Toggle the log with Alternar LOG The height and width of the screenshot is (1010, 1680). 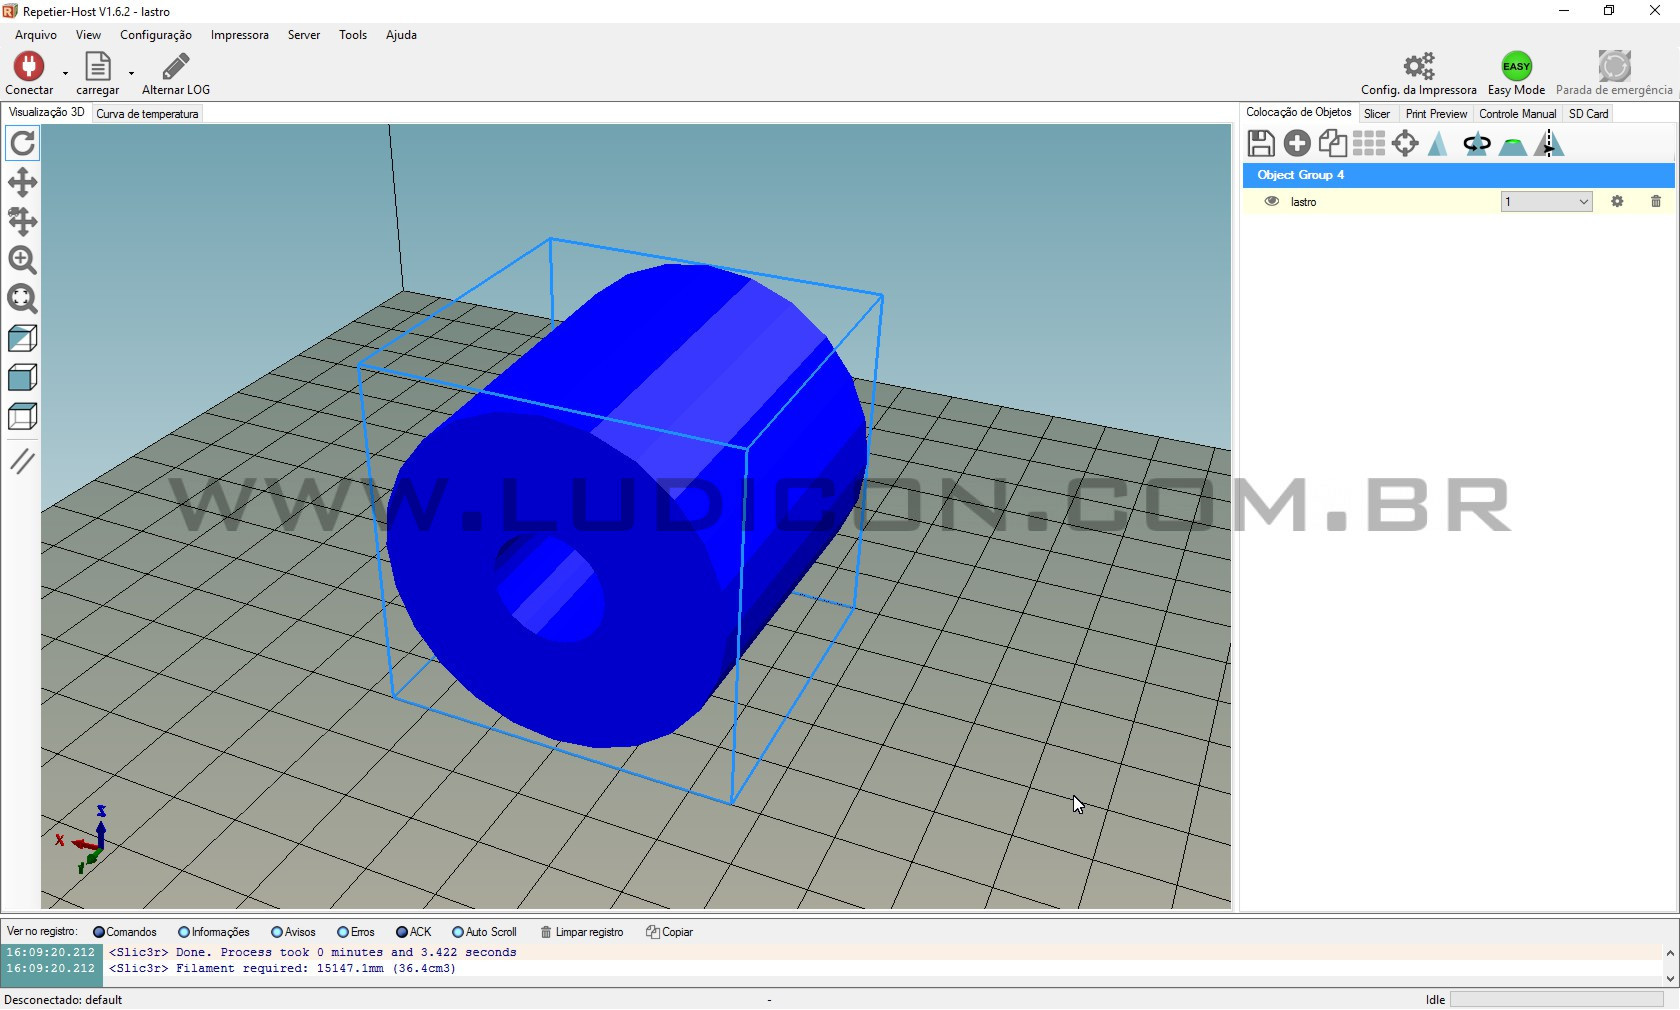click(x=176, y=74)
